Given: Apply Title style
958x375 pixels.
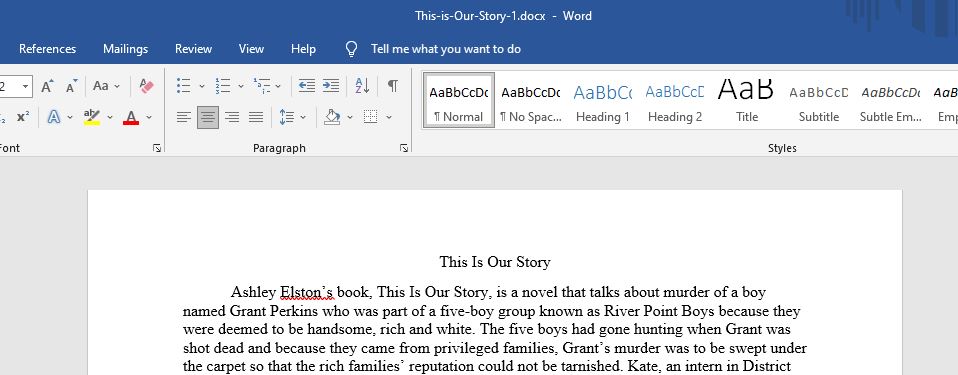Looking at the screenshot, I should (746, 101).
